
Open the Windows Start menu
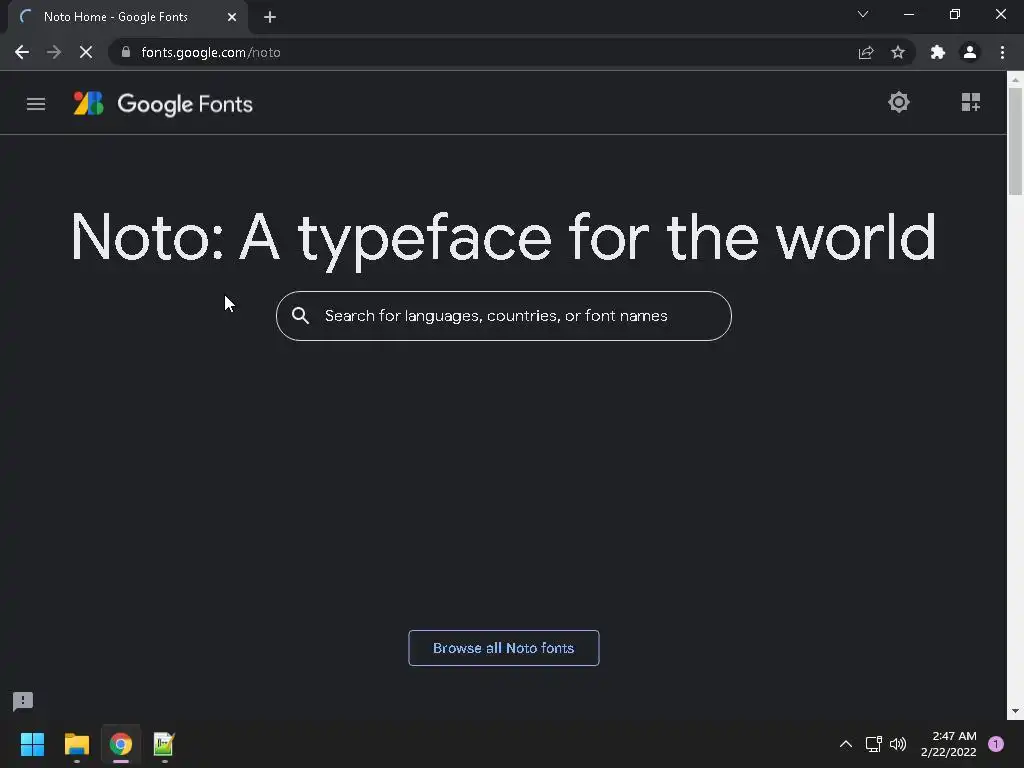pos(32,744)
